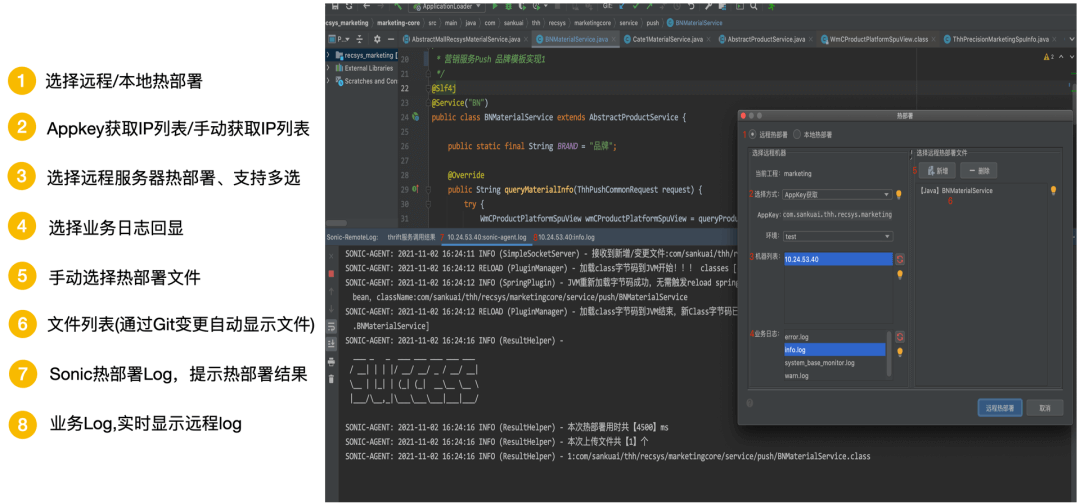This screenshot has height=503, width=1080.
Task: Select machine 10.24.53.40 in list
Action: [x=838, y=259]
